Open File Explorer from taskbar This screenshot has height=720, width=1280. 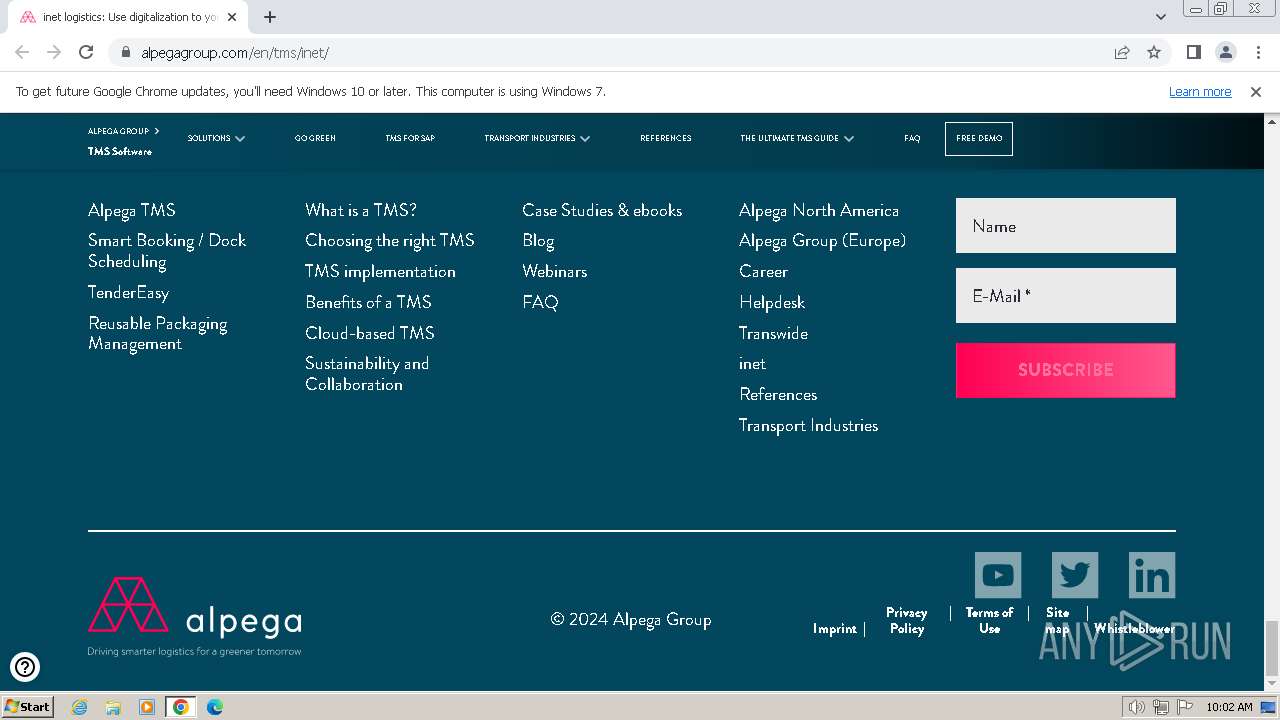[113, 707]
